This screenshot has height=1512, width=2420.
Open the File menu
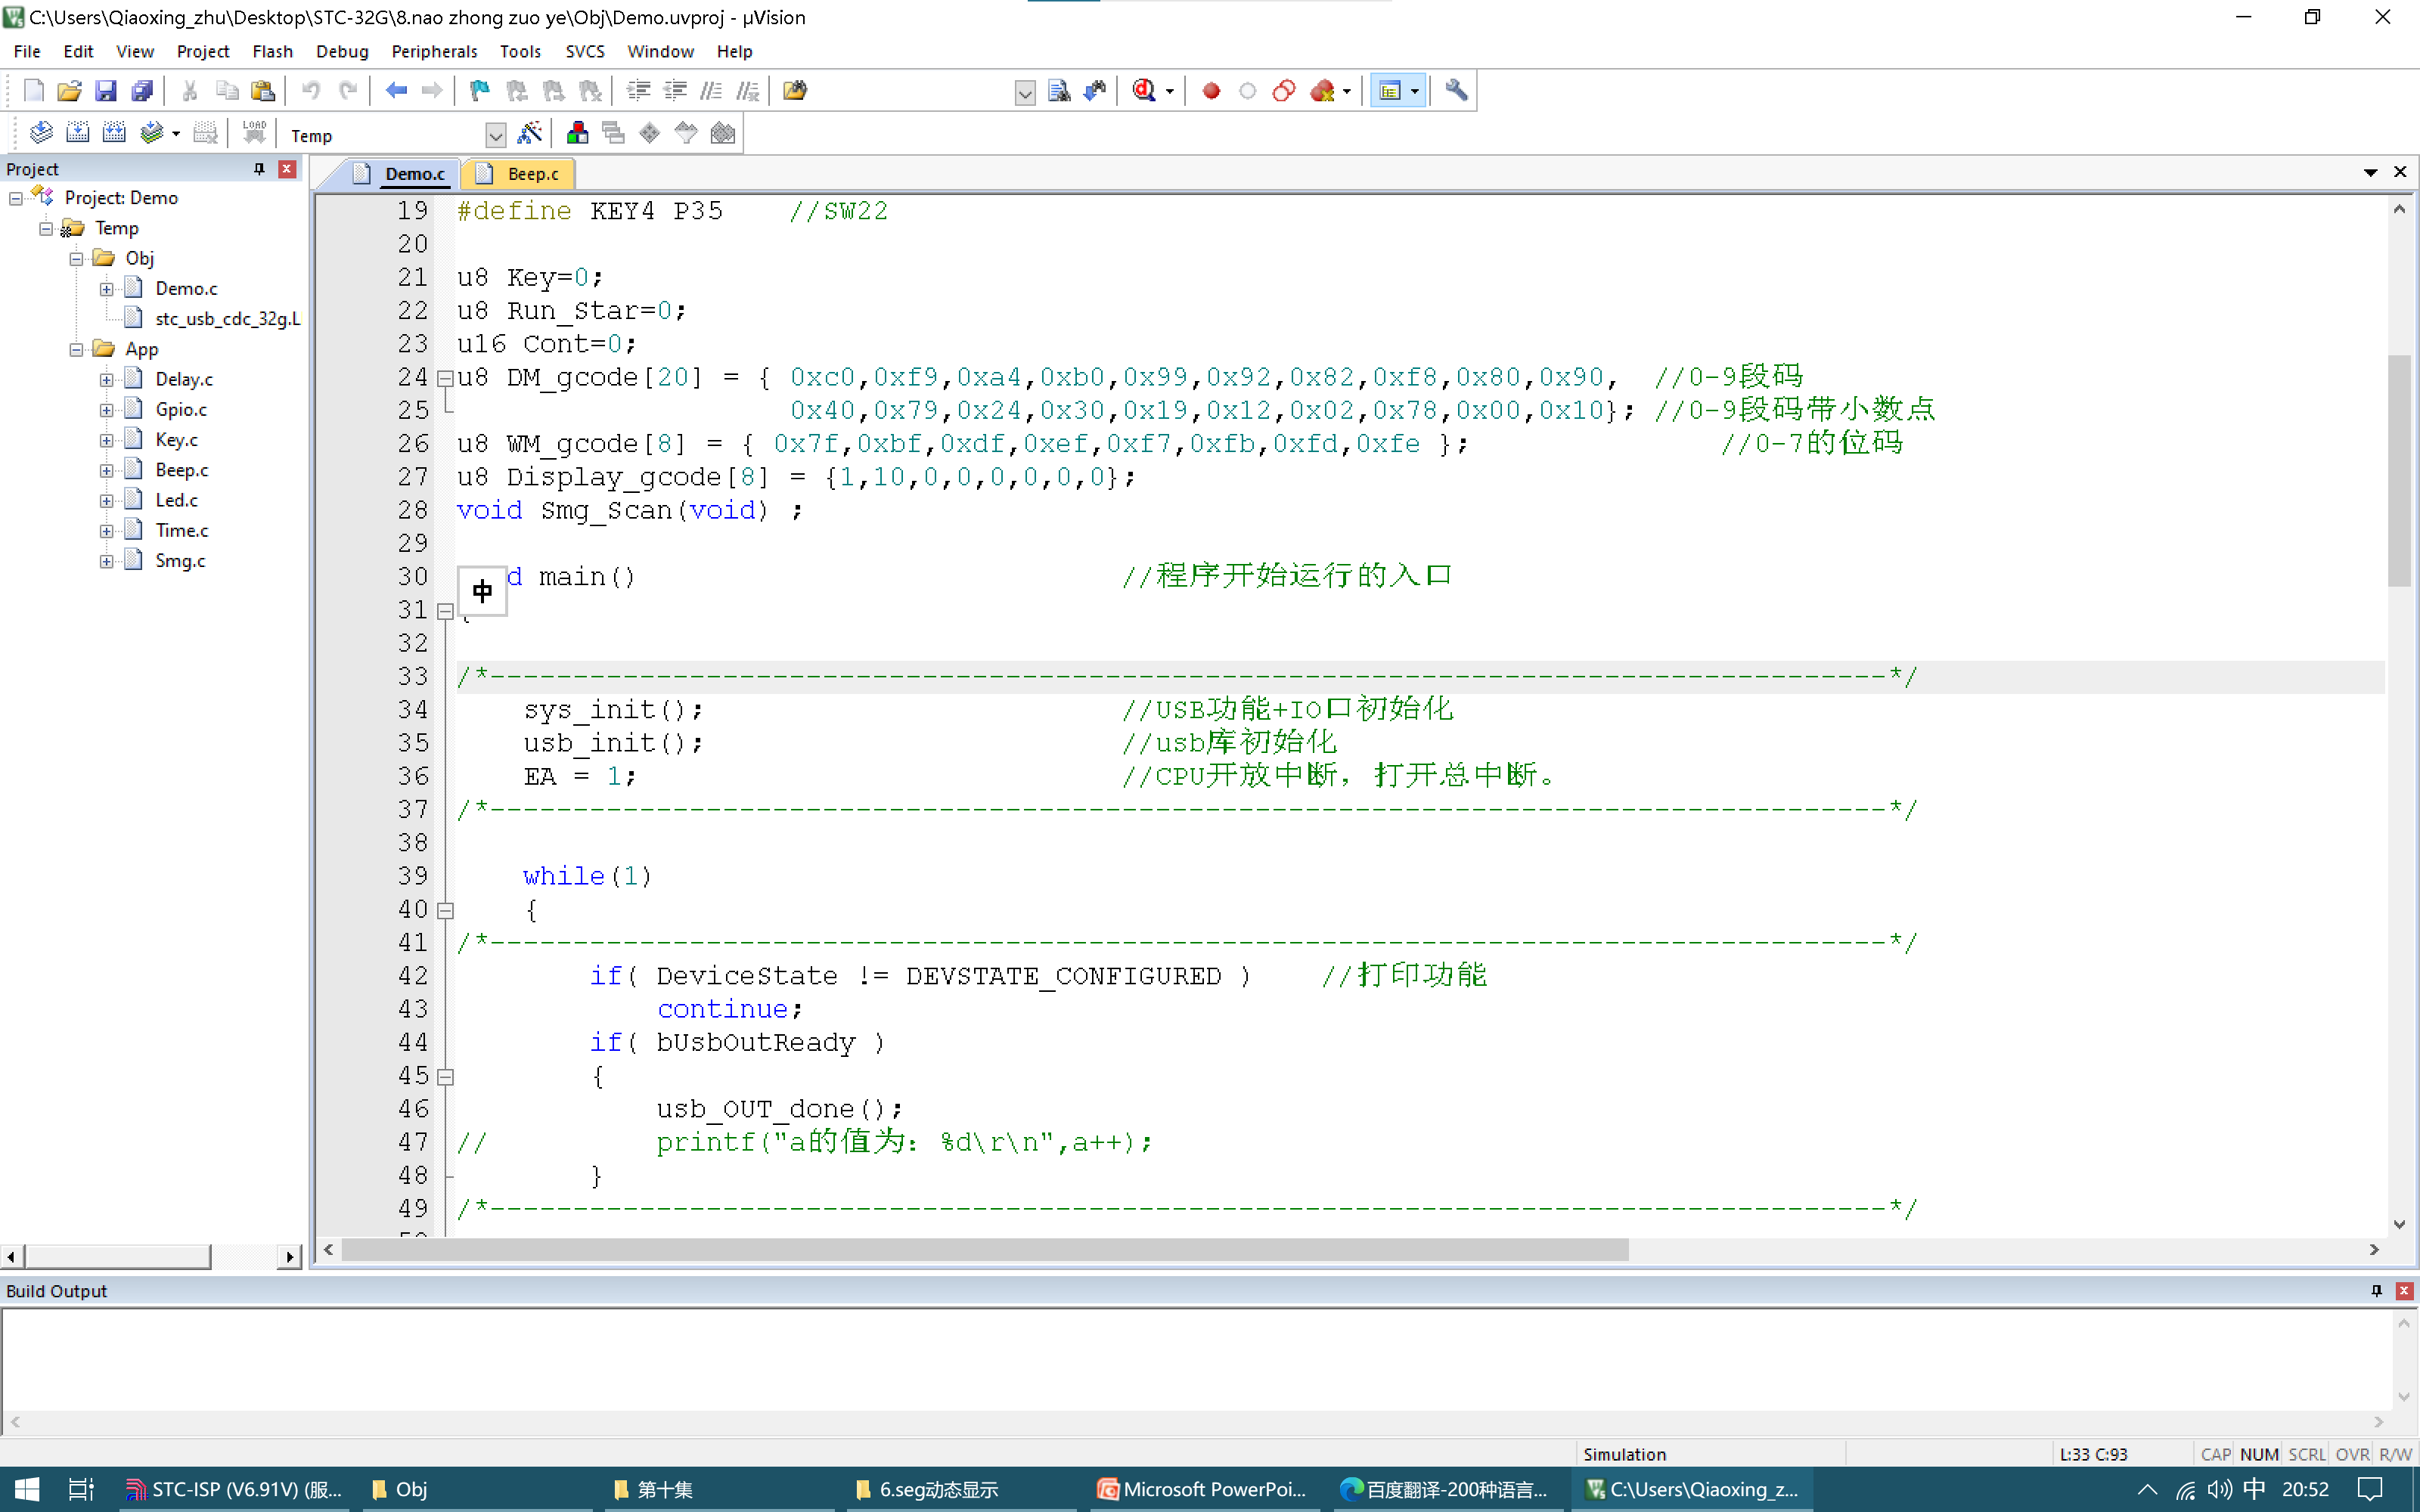27,51
